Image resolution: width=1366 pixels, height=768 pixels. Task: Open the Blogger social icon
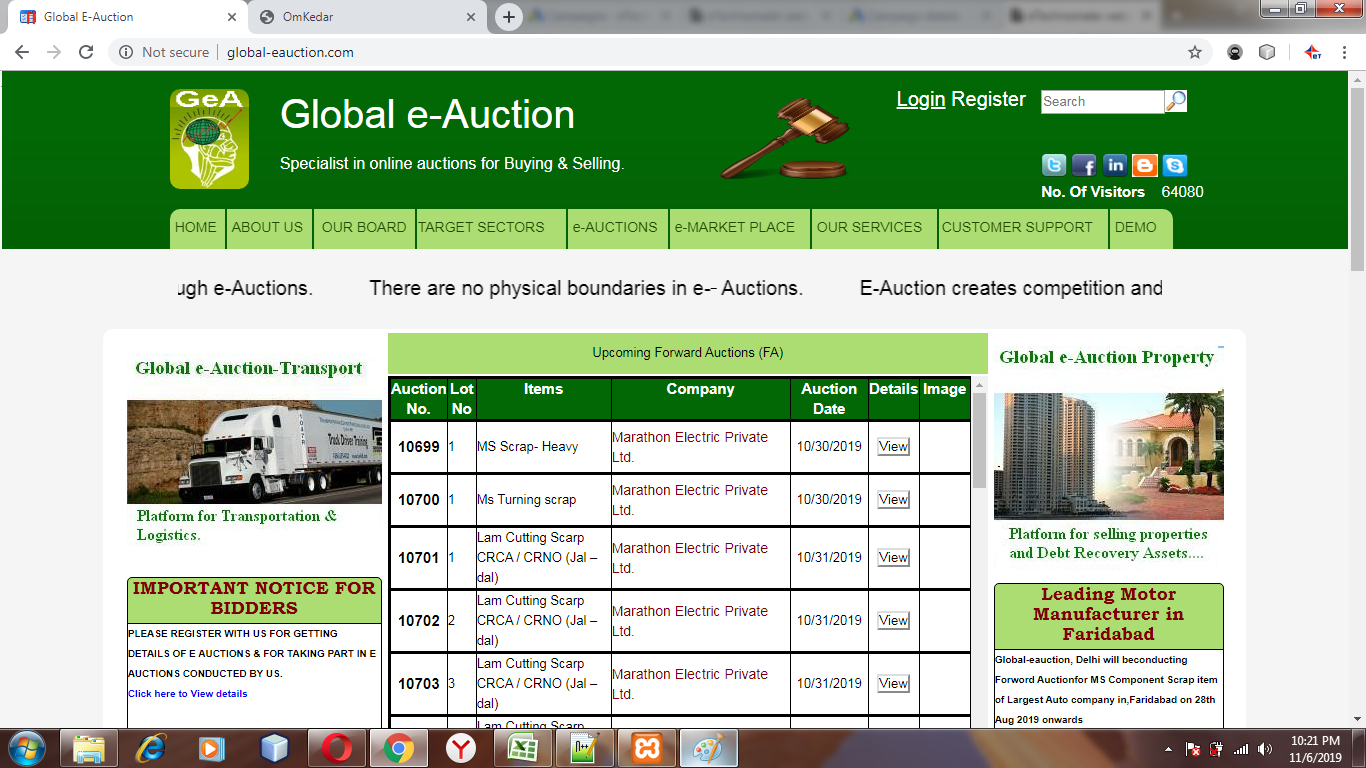[1144, 165]
